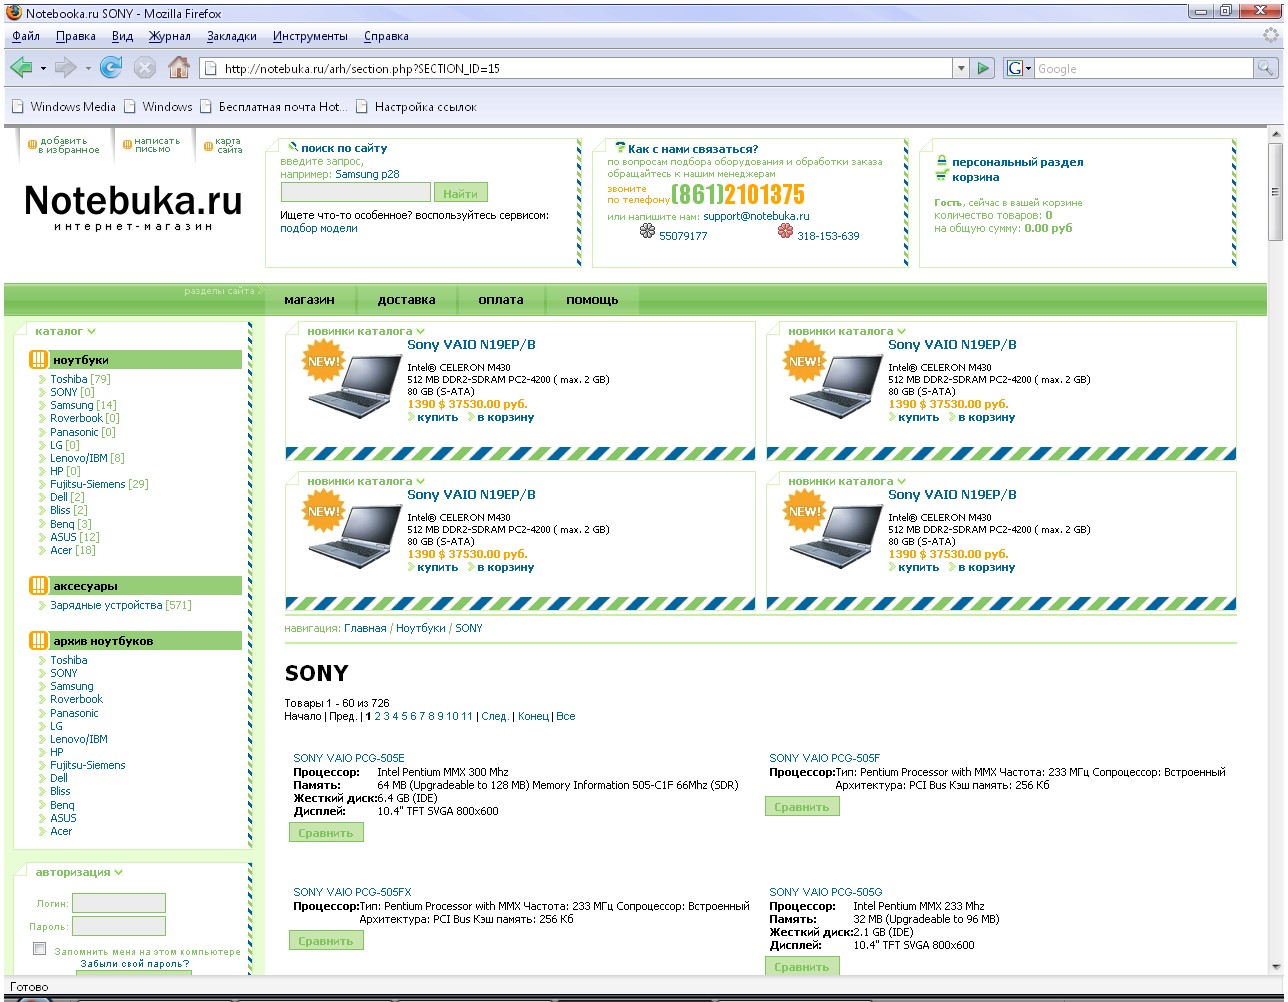
Task: Click the корзина cart icon
Action: coord(941,176)
